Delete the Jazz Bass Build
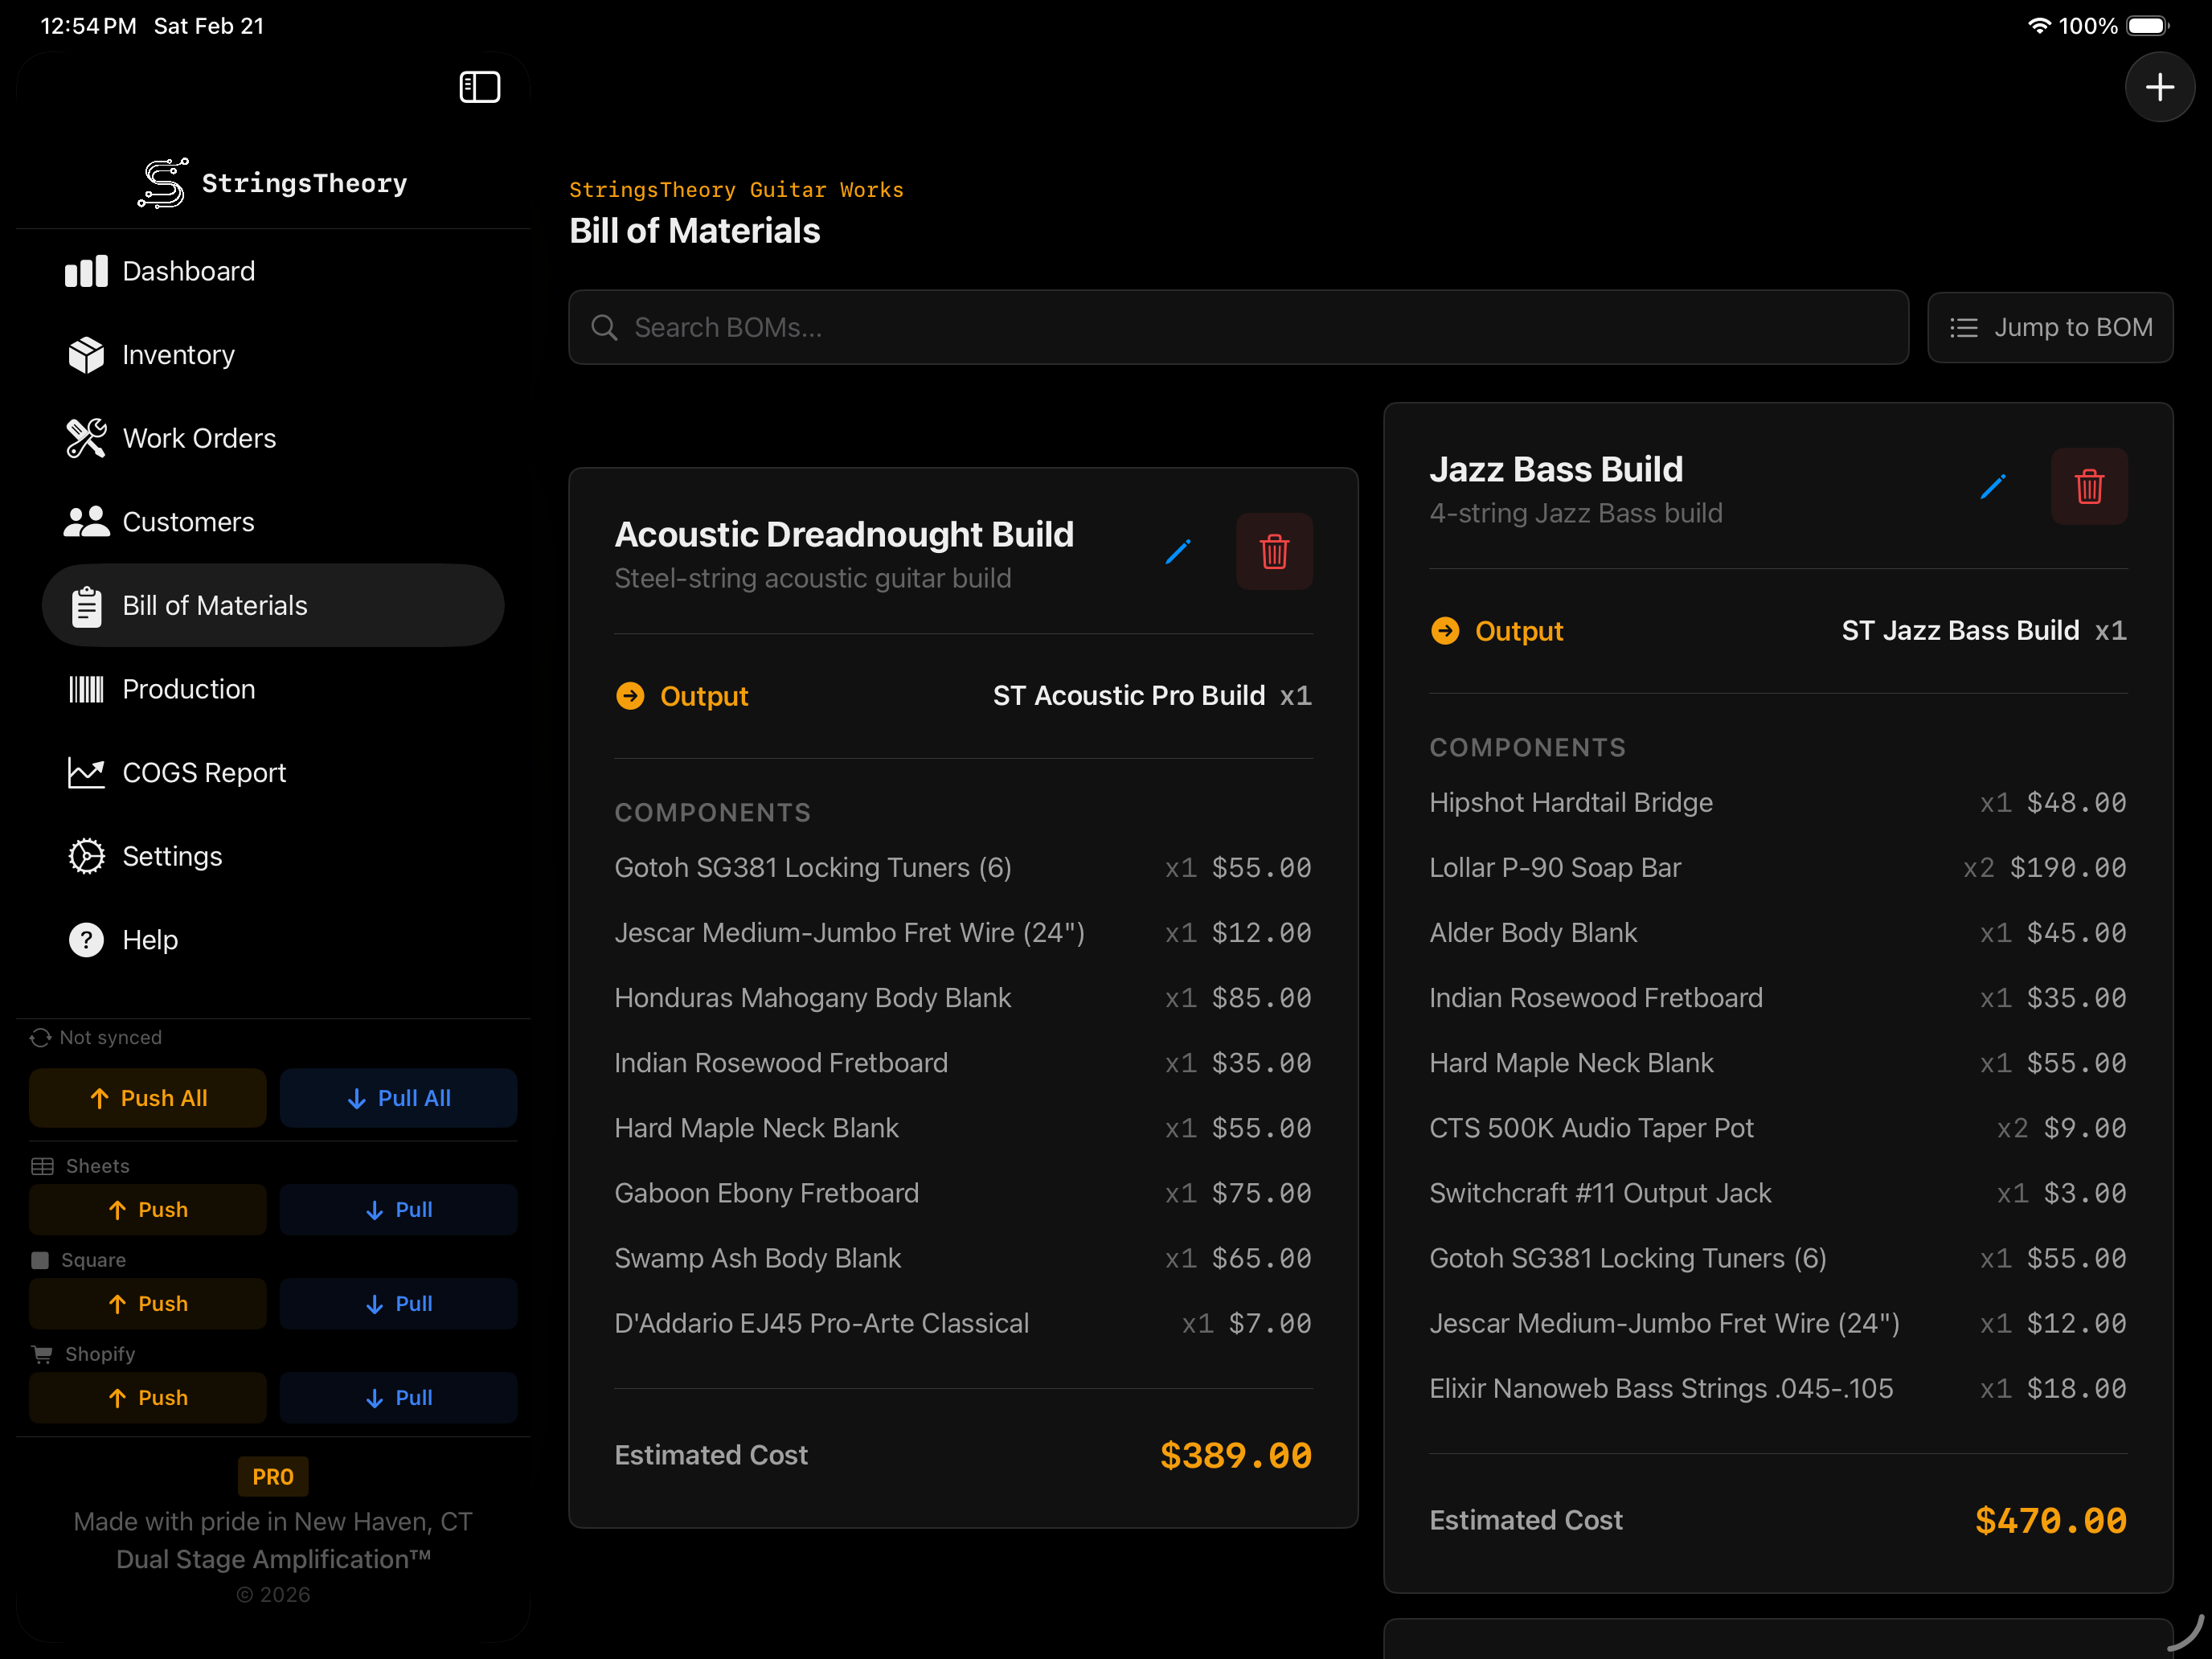This screenshot has width=2212, height=1659. (x=2088, y=486)
